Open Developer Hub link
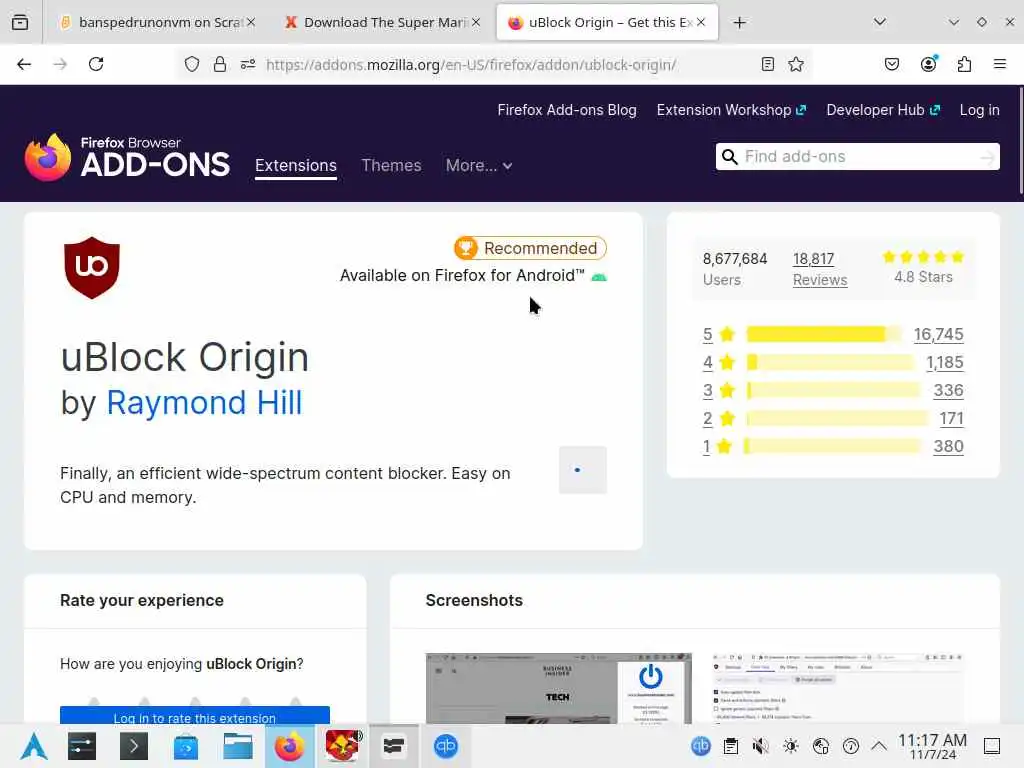 883,110
